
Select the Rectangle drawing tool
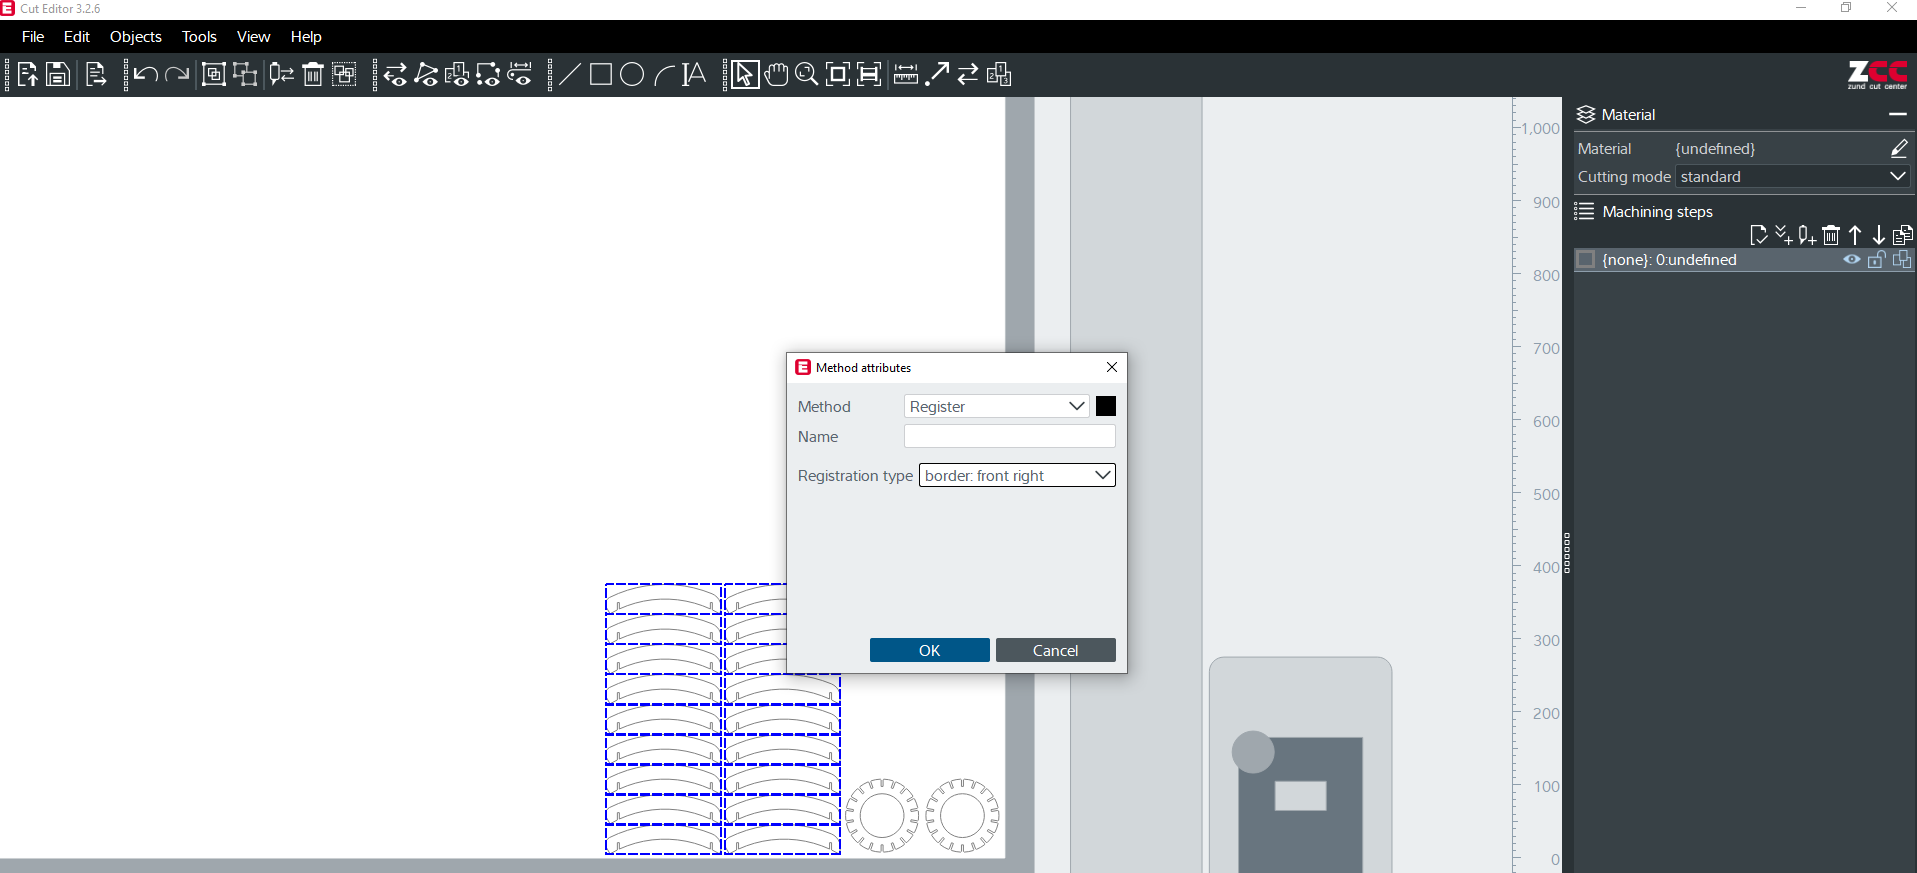(601, 74)
